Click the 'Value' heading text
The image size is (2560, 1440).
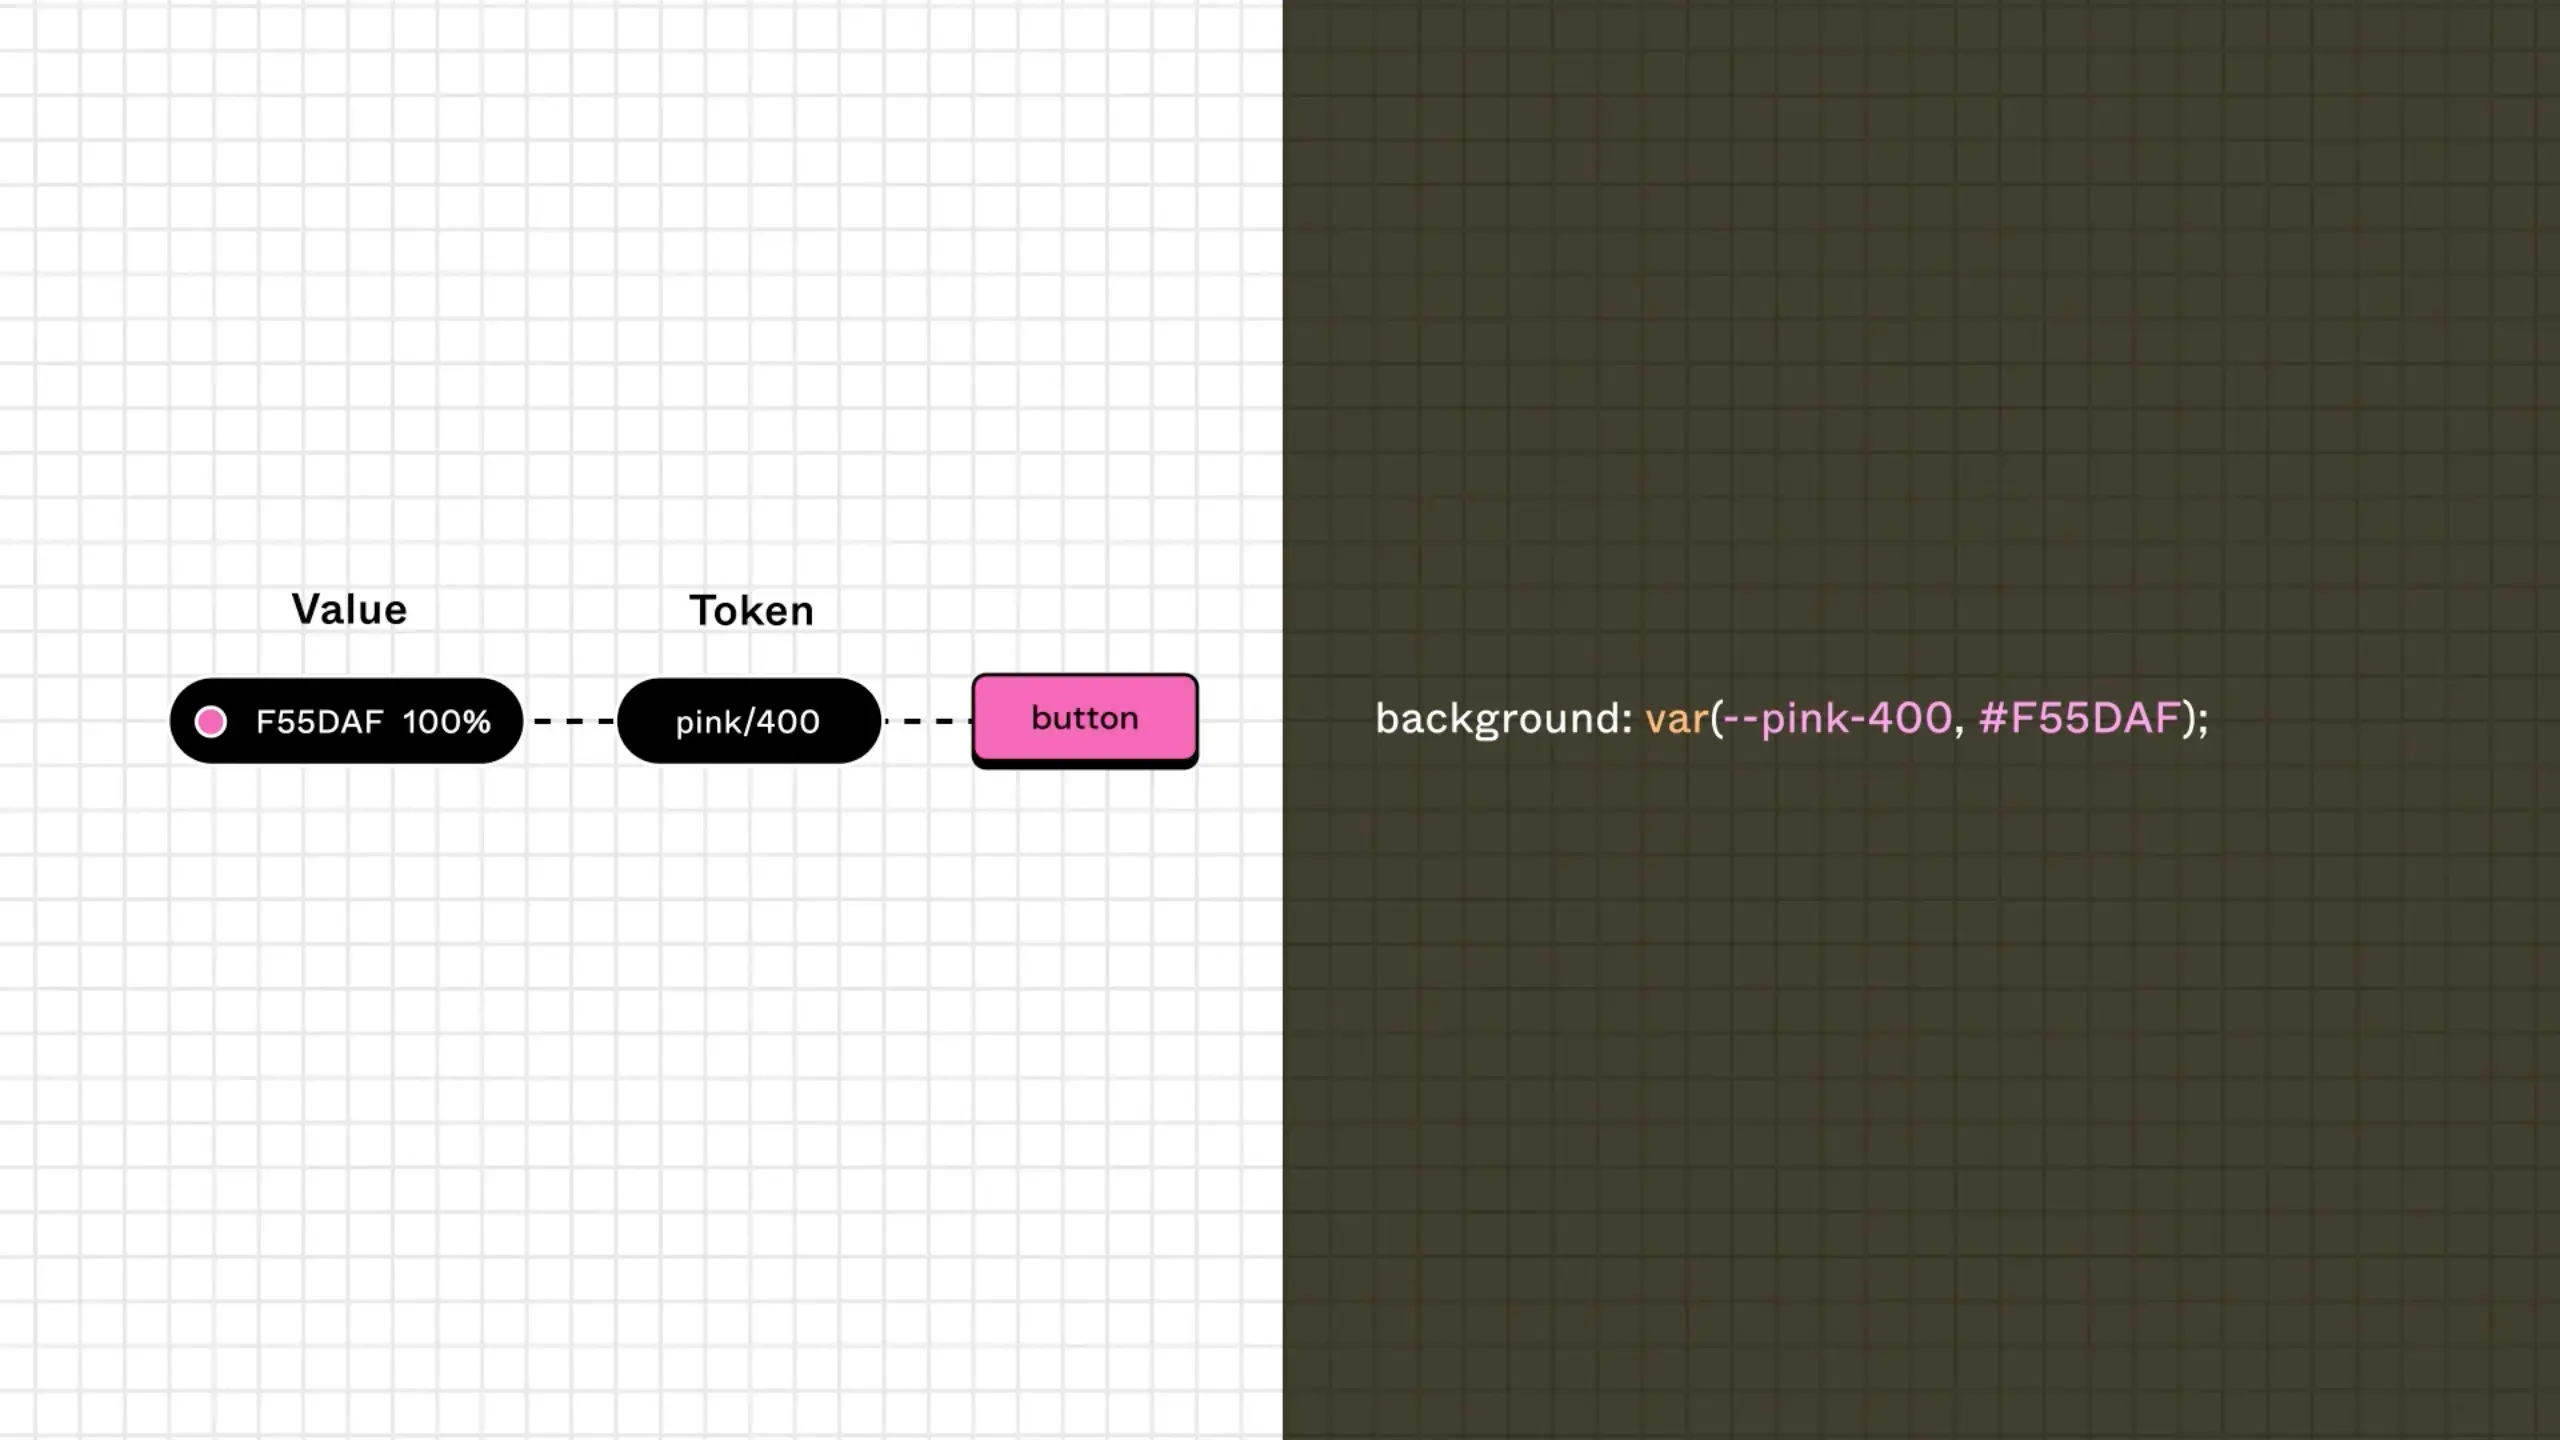click(x=349, y=609)
